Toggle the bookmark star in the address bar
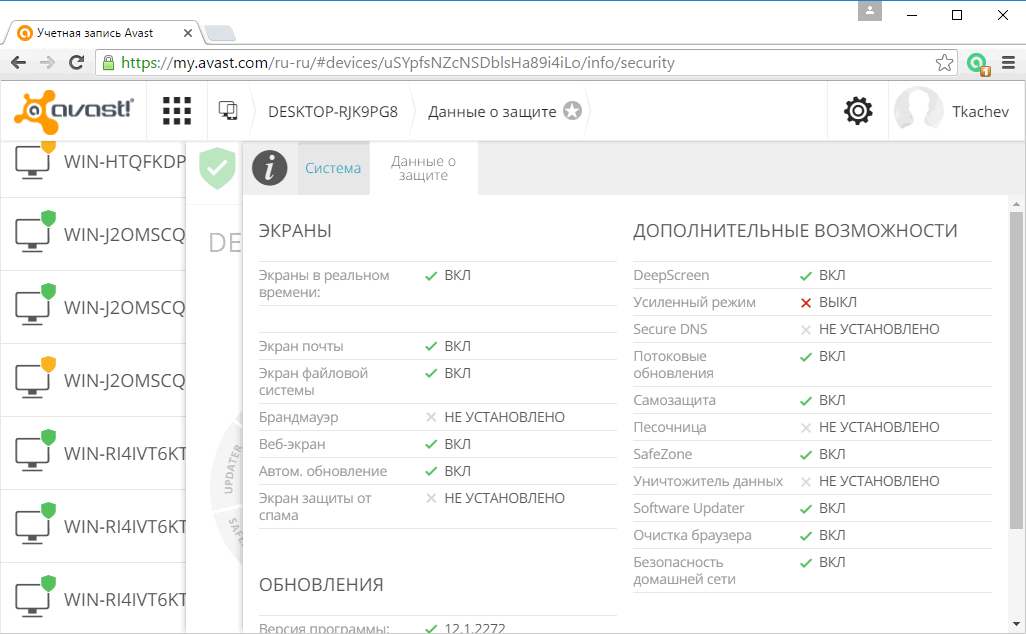Screen dimensions: 1026x634 coord(944,61)
